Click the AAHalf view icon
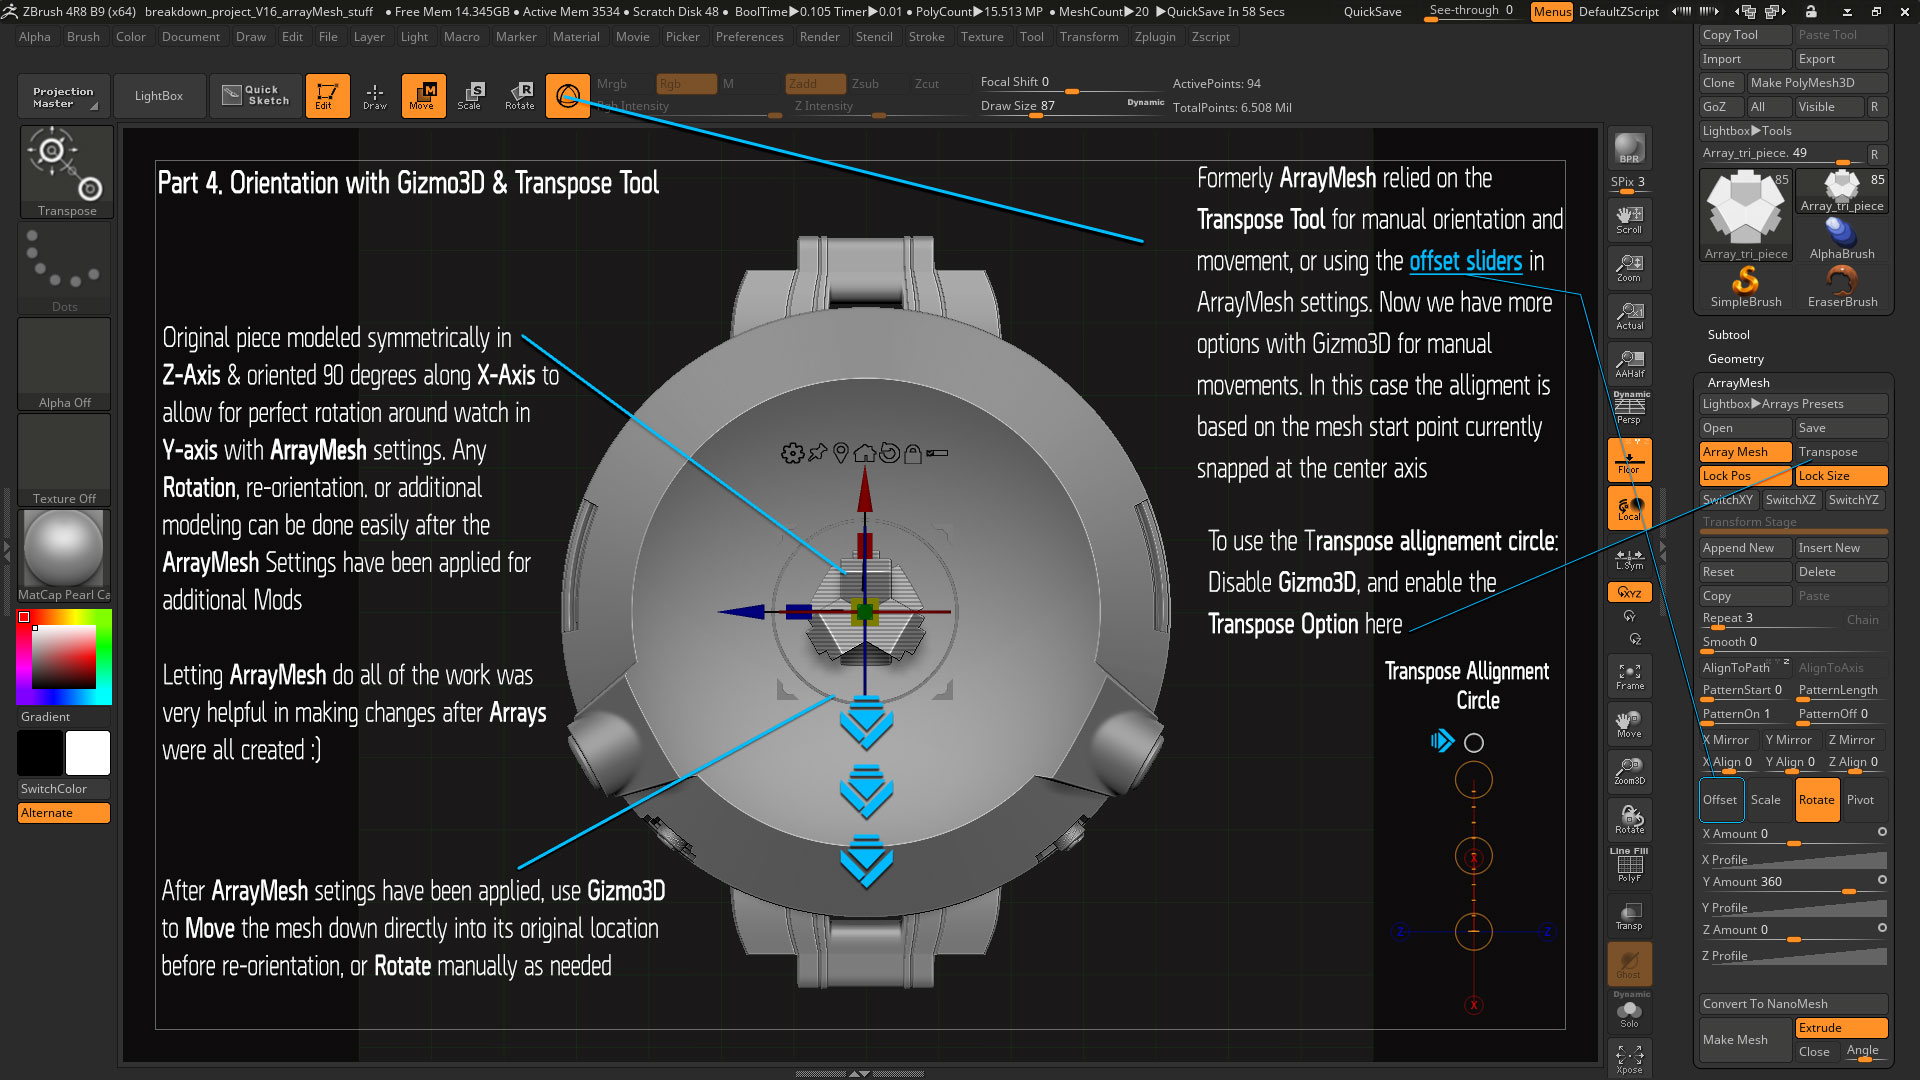This screenshot has width=1920, height=1080. [1629, 363]
